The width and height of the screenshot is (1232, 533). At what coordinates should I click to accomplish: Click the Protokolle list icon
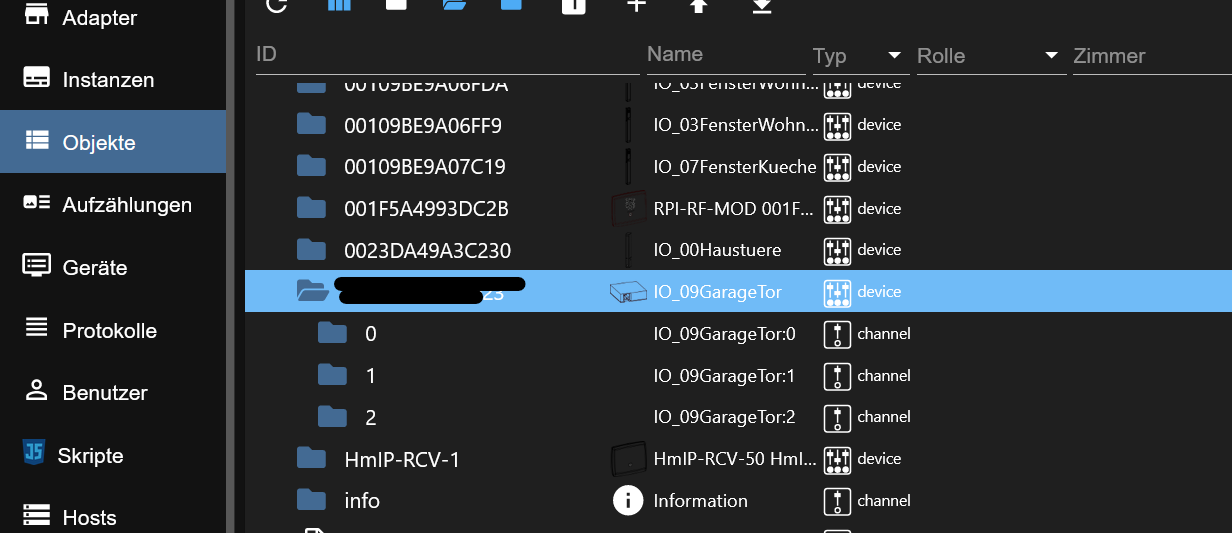[x=37, y=328]
